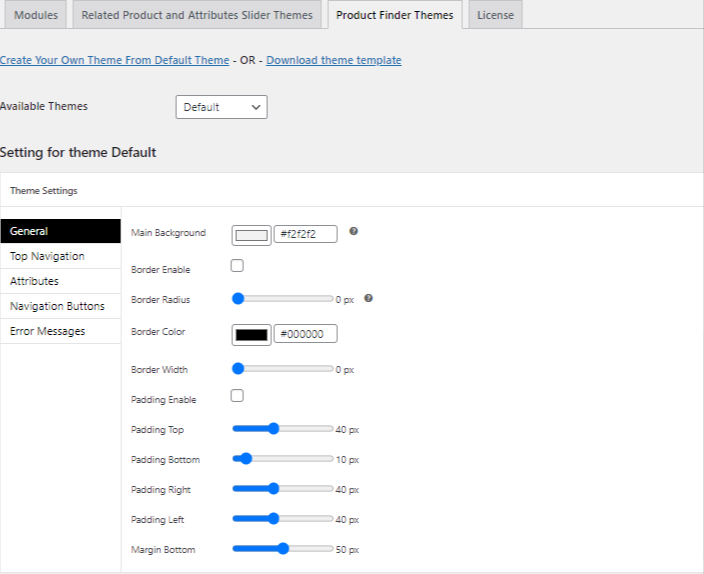The image size is (704, 574).
Task: Click the Padding Top slider handle
Action: coord(273,429)
